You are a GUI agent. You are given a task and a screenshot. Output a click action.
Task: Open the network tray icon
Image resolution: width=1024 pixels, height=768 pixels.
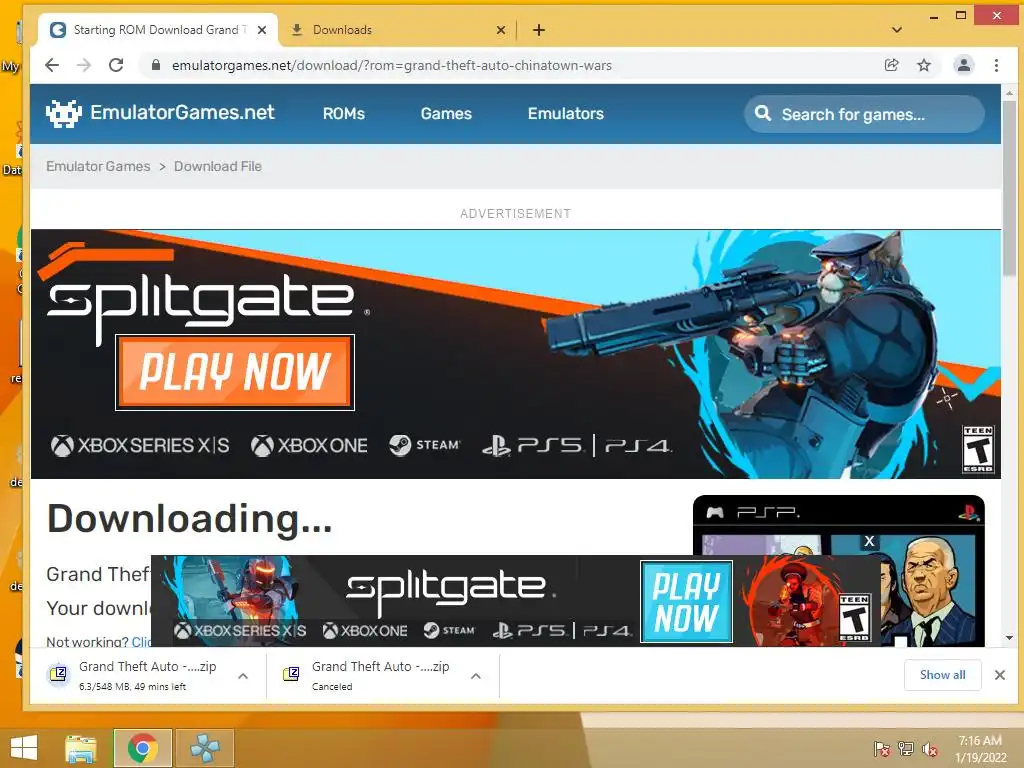pyautogui.click(x=906, y=749)
